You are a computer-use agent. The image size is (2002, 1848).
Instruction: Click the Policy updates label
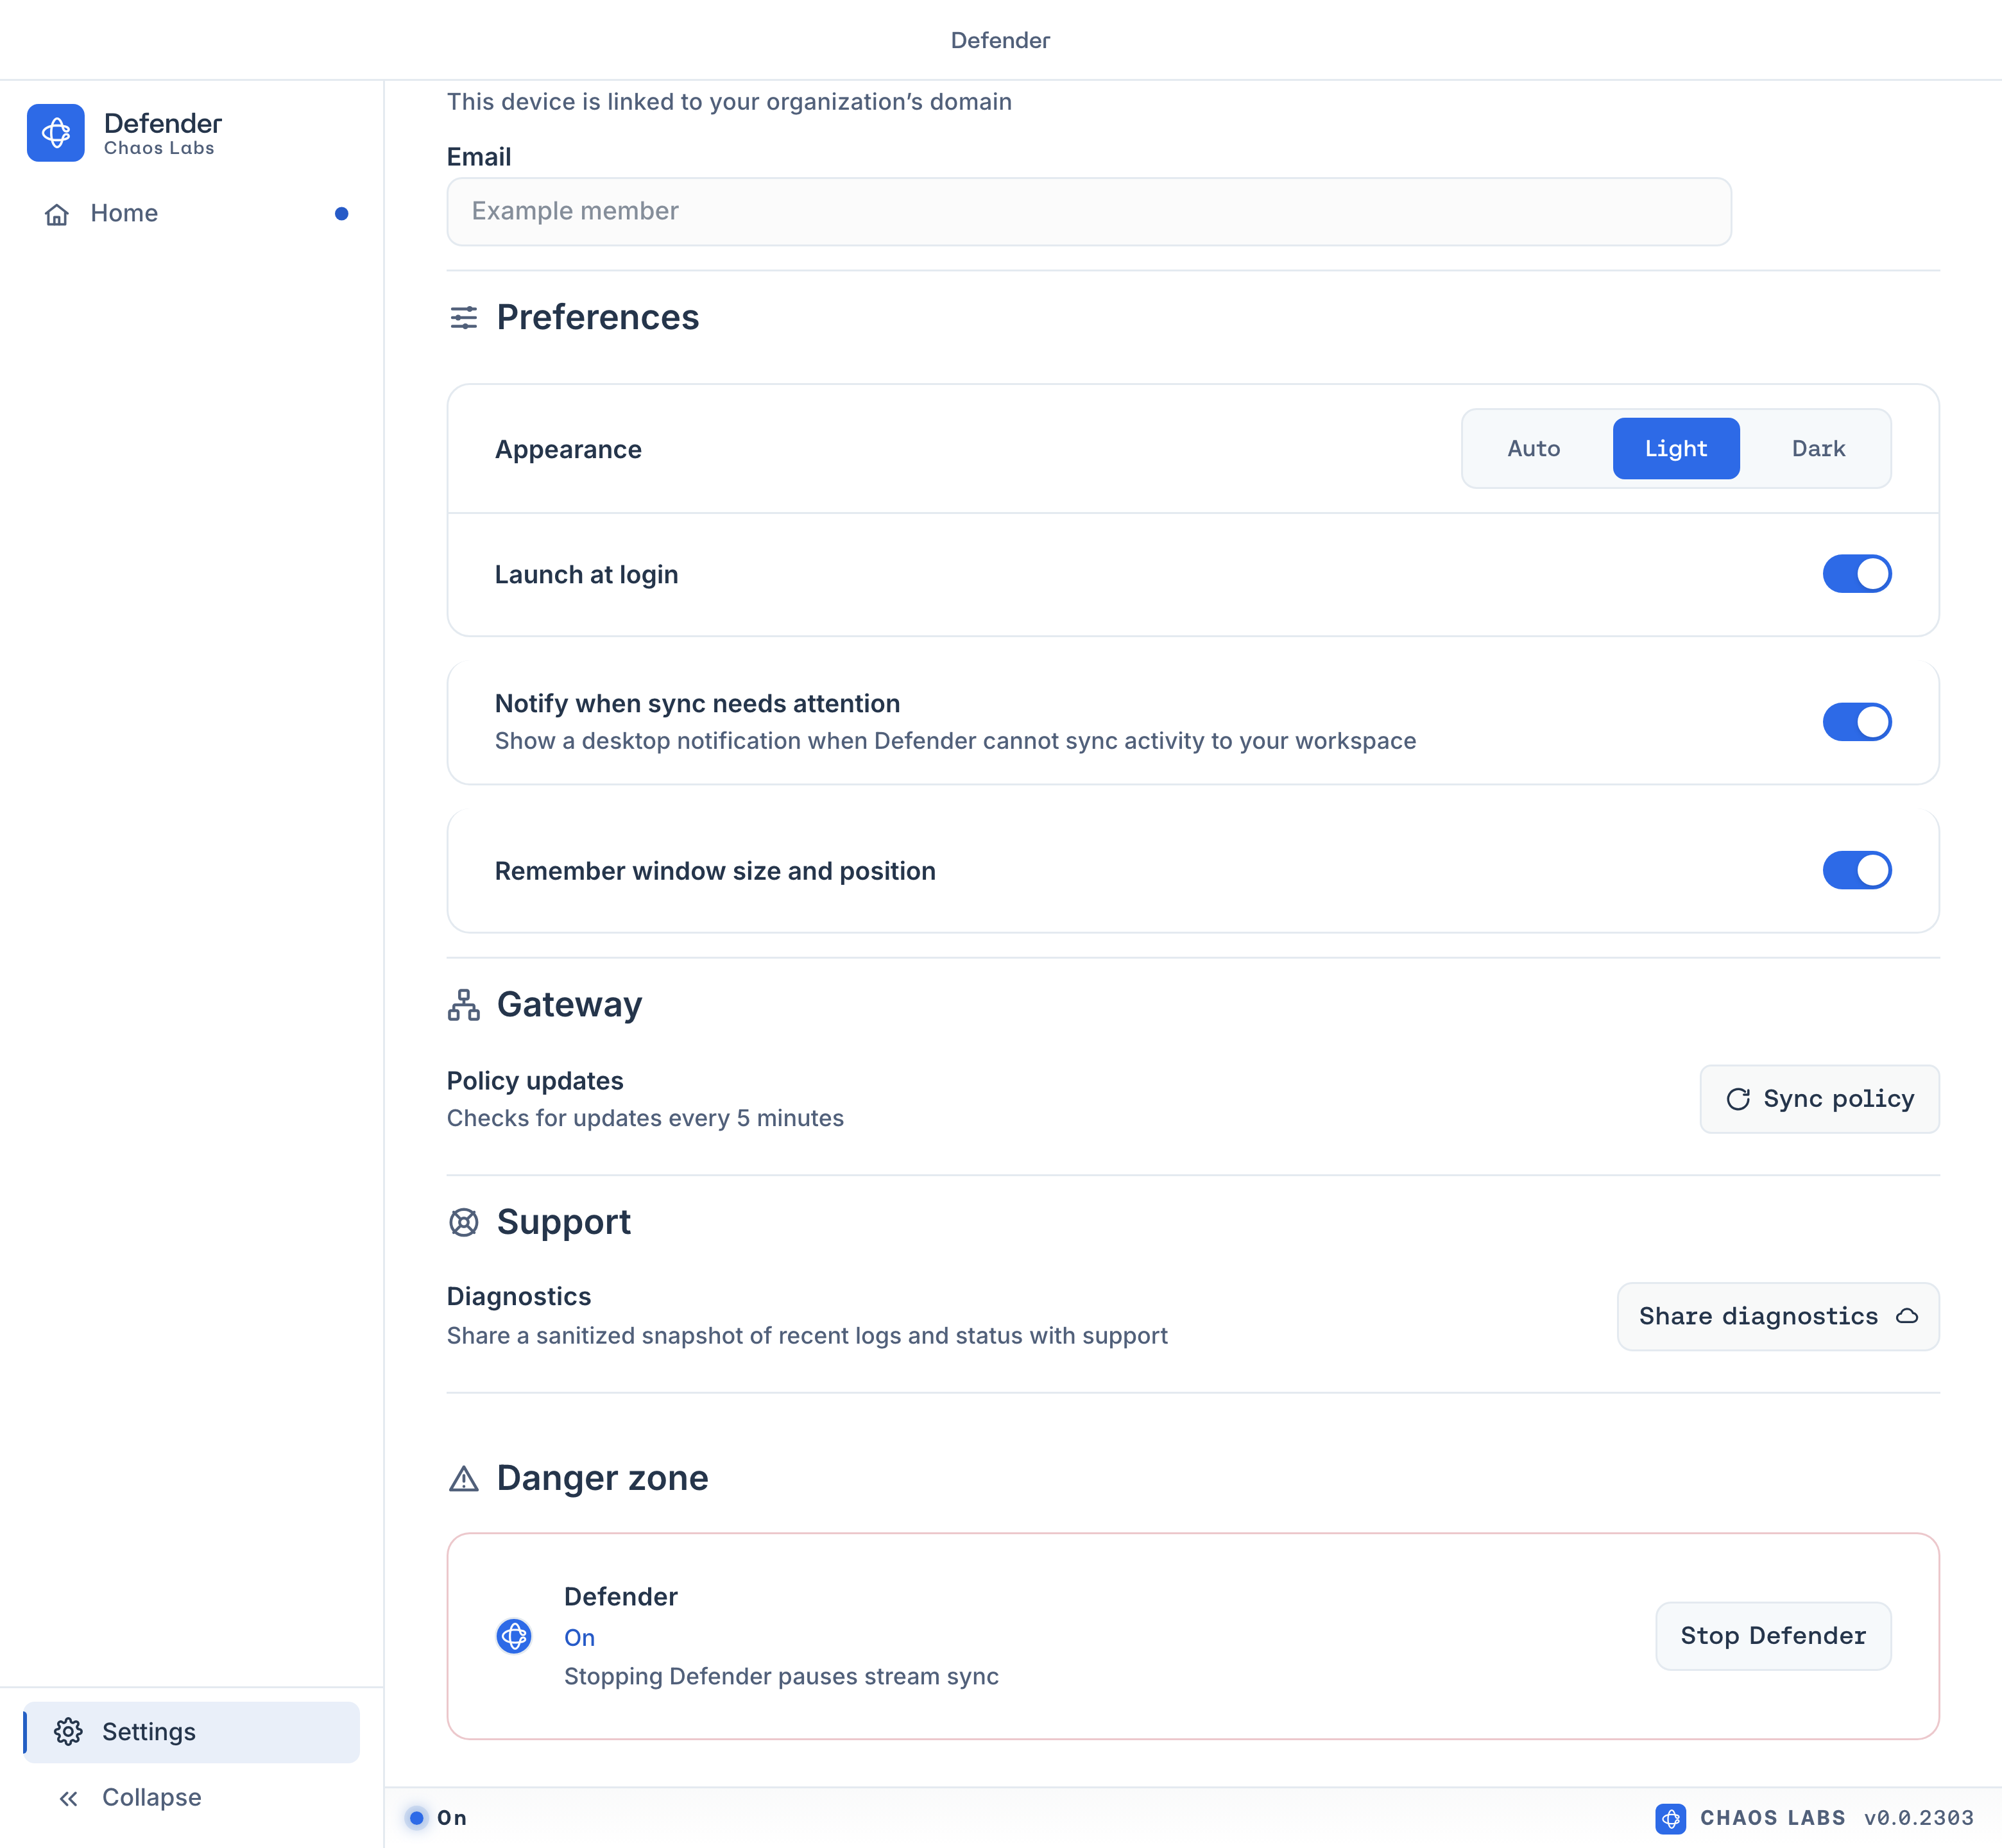(535, 1081)
